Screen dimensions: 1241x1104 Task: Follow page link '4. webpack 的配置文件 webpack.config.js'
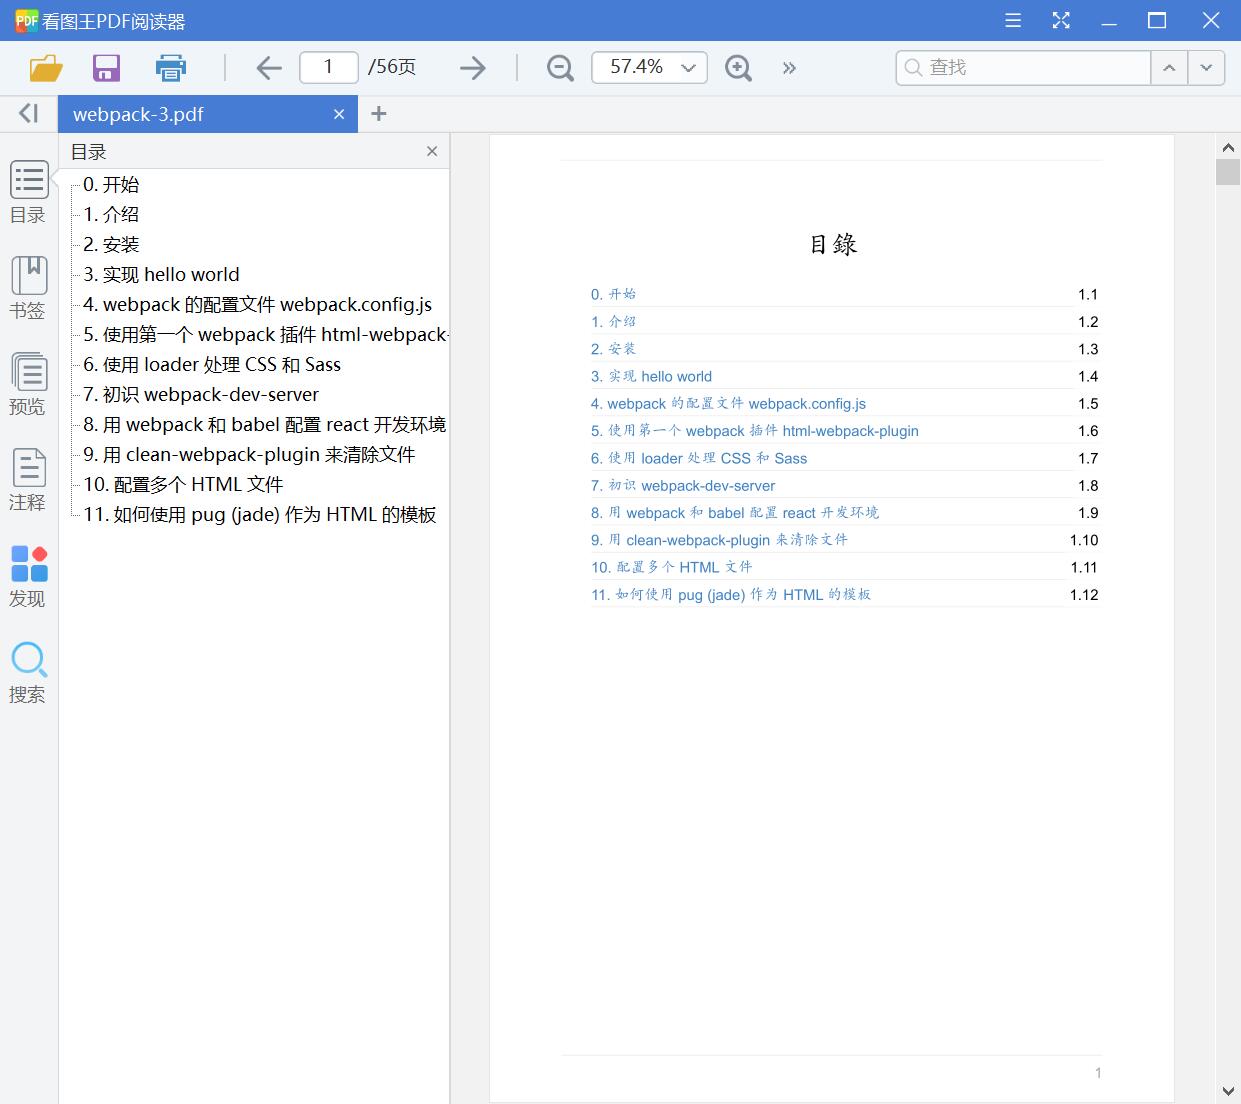pos(728,403)
